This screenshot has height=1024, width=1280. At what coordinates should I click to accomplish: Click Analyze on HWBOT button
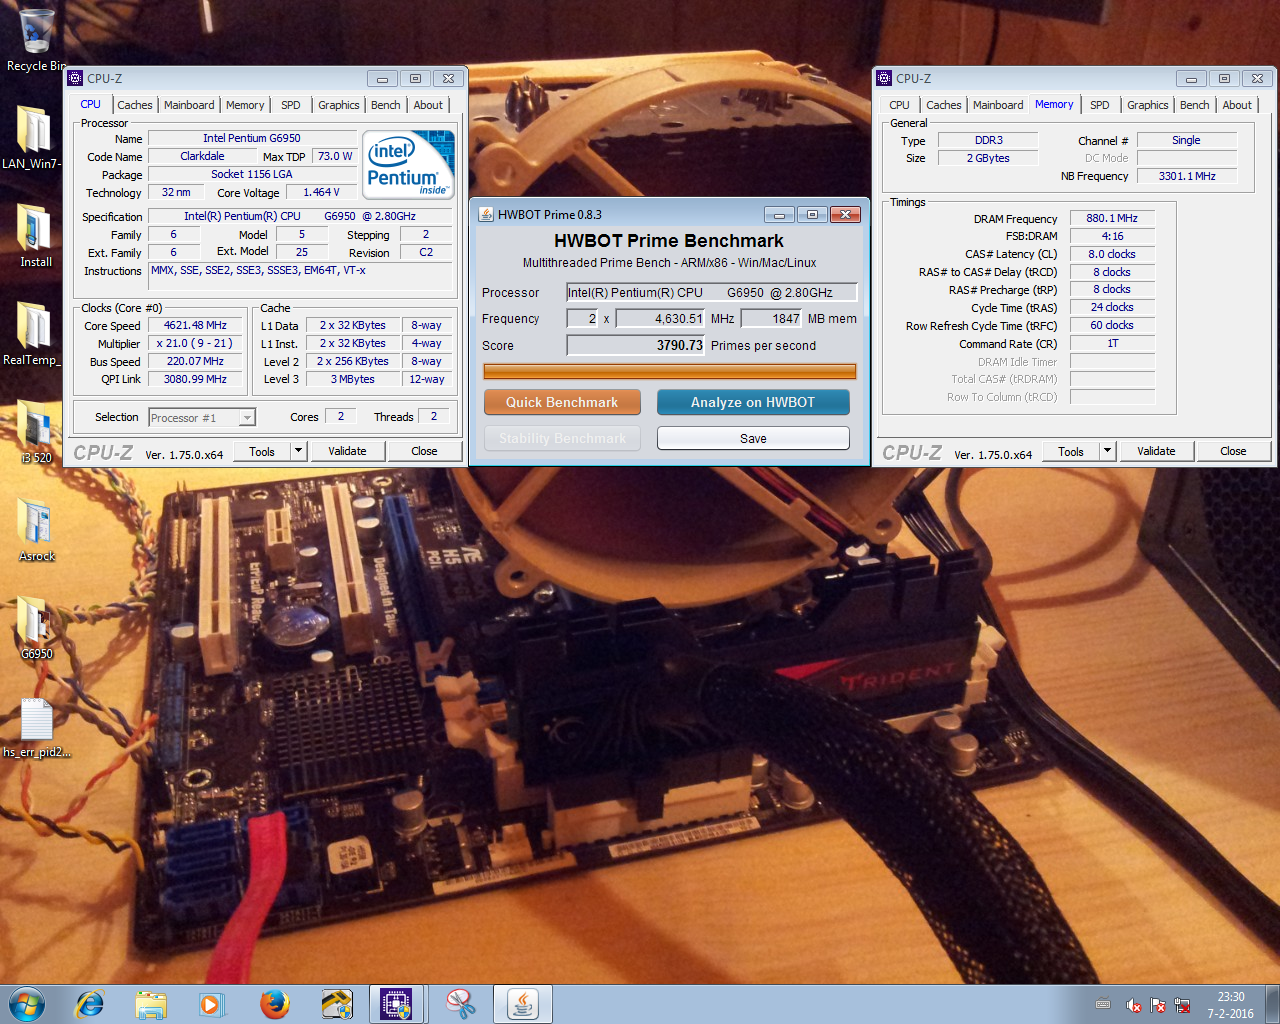coord(753,402)
